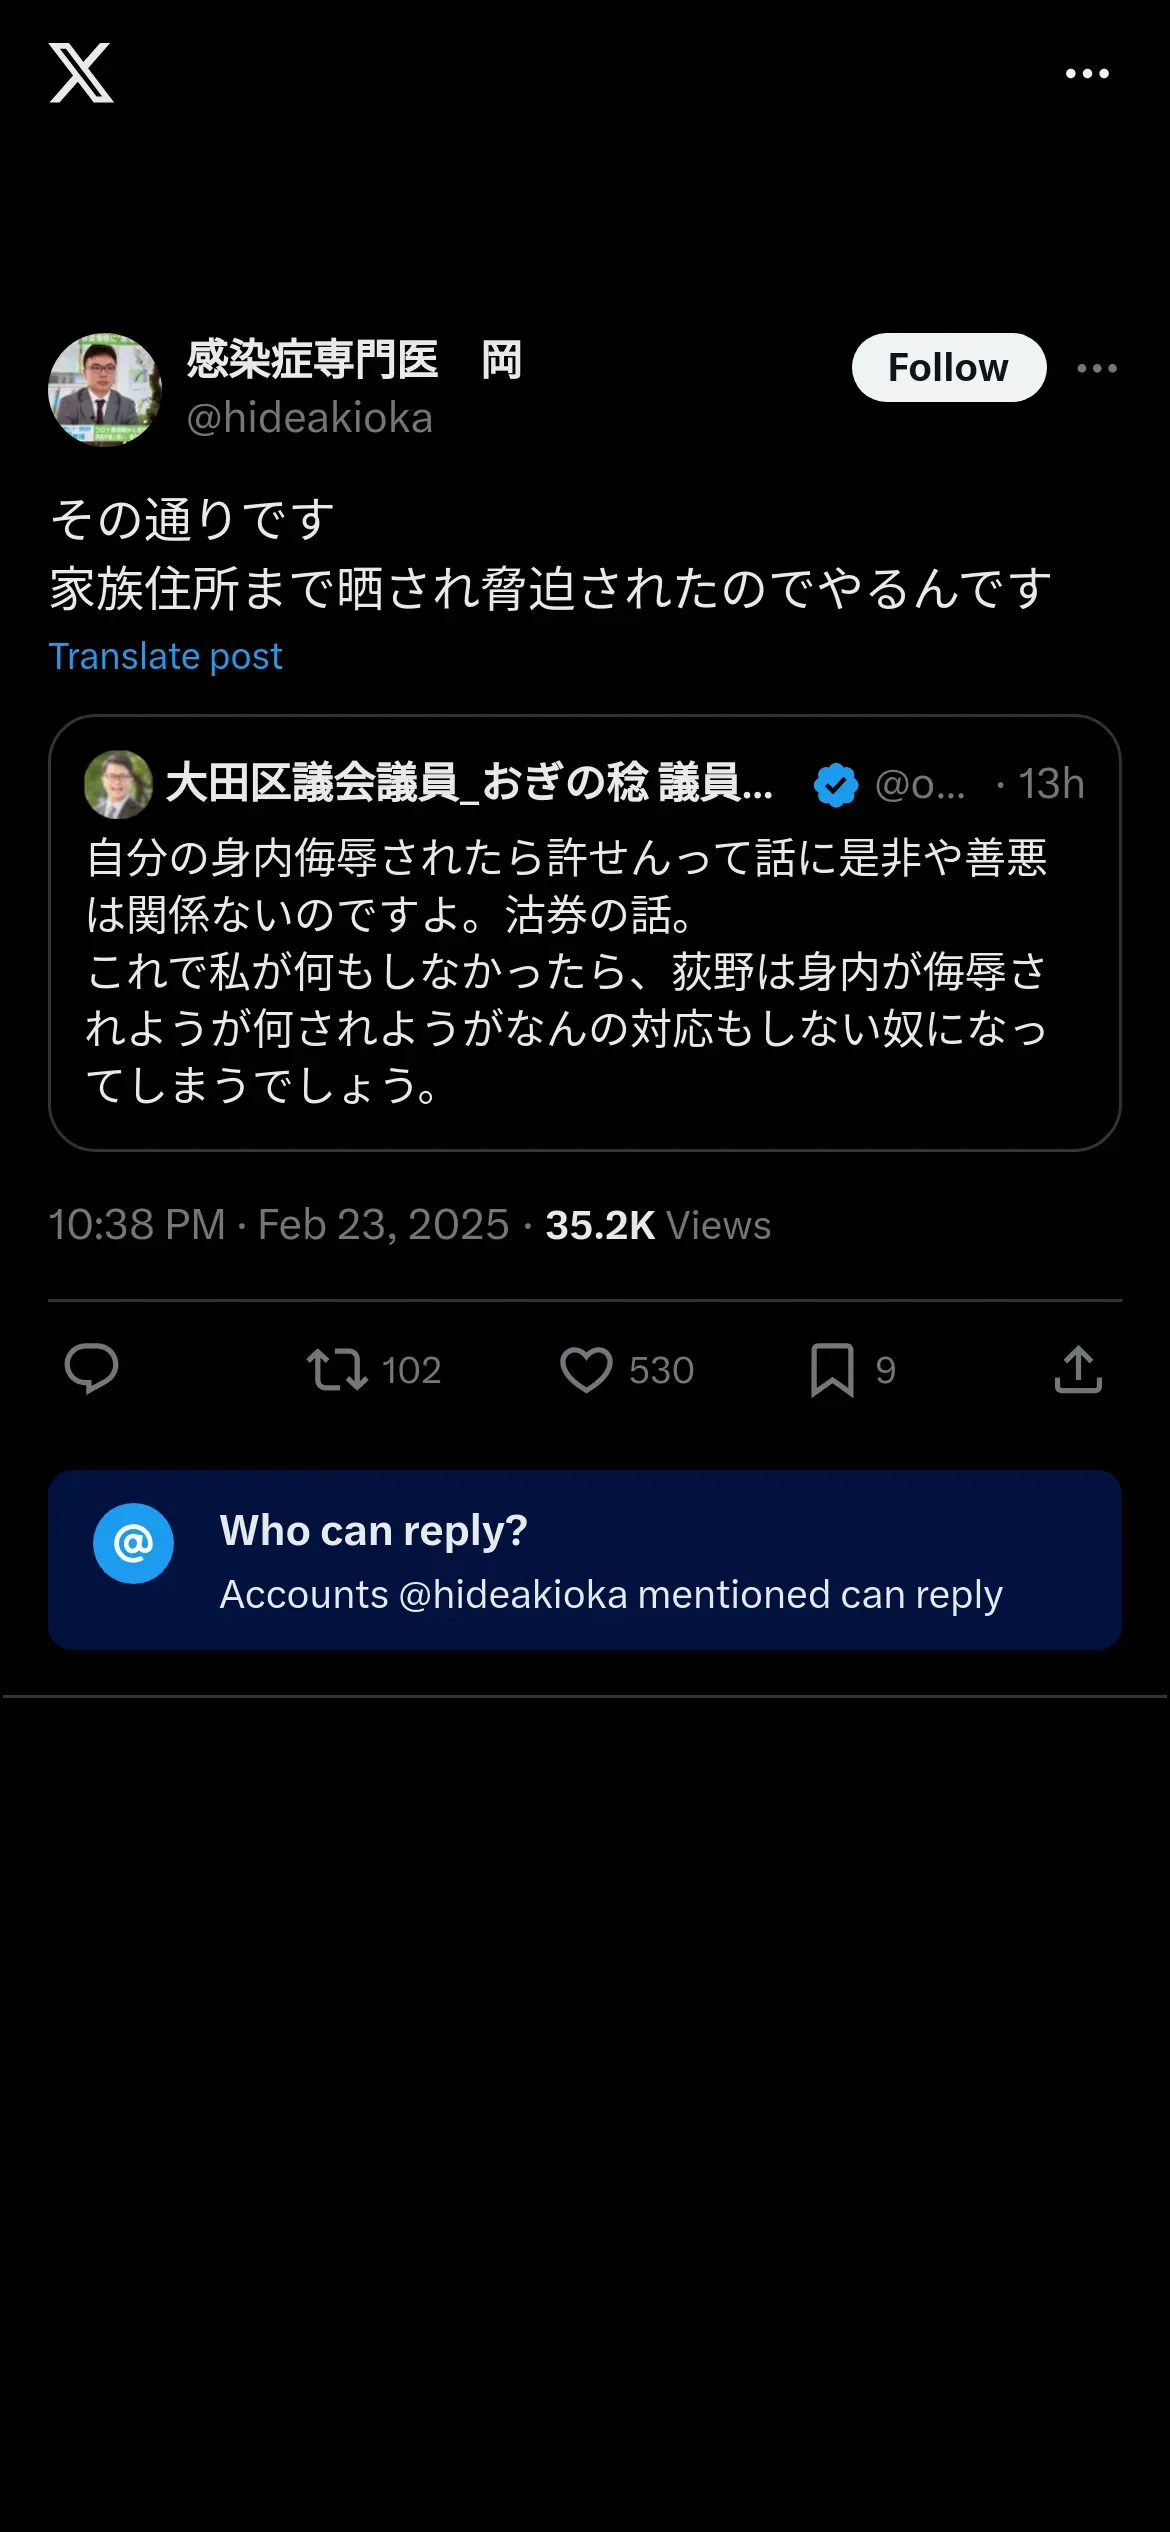Click Translate post link

tap(166, 656)
